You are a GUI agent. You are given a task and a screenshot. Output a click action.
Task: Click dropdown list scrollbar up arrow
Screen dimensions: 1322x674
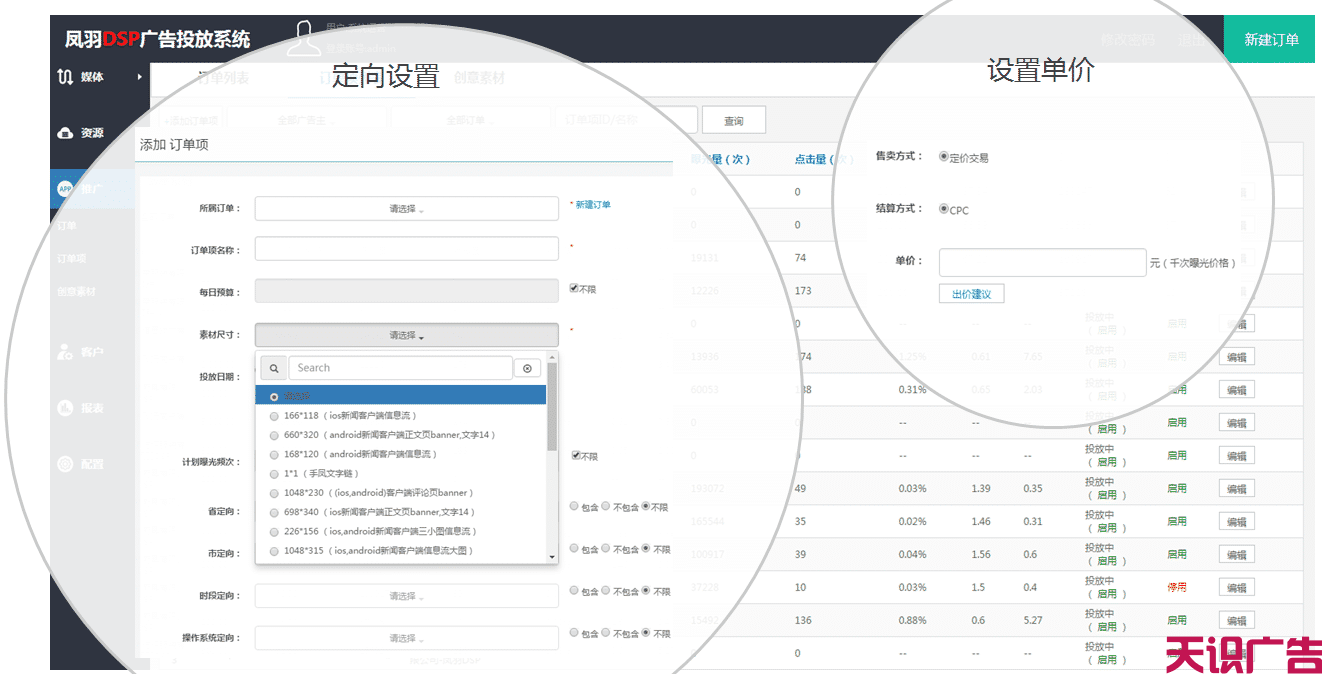click(552, 356)
